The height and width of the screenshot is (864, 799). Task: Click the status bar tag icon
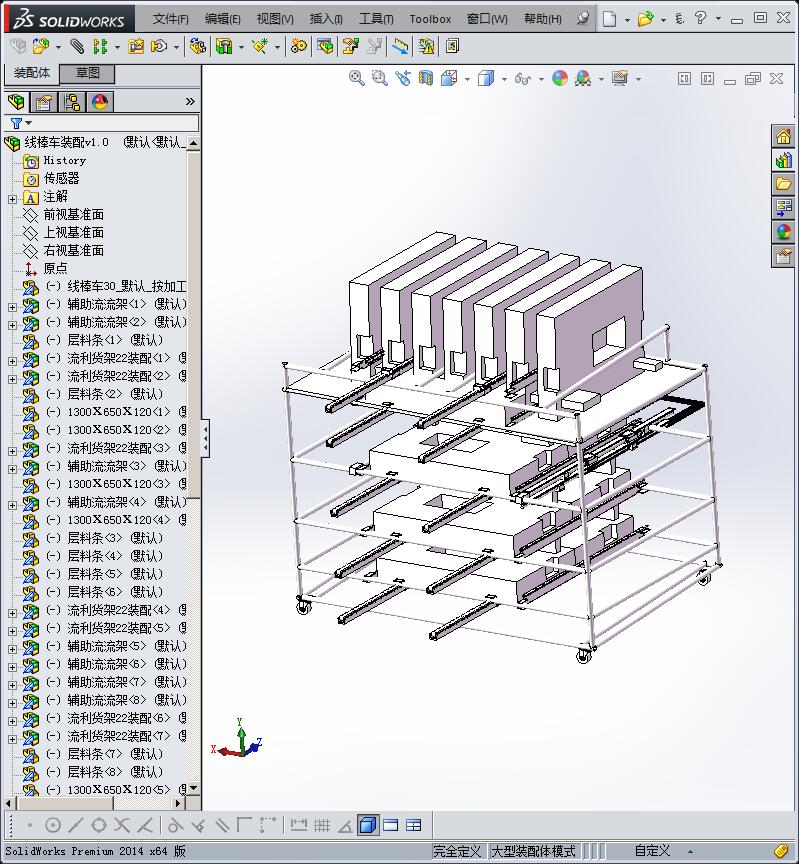pos(781,851)
